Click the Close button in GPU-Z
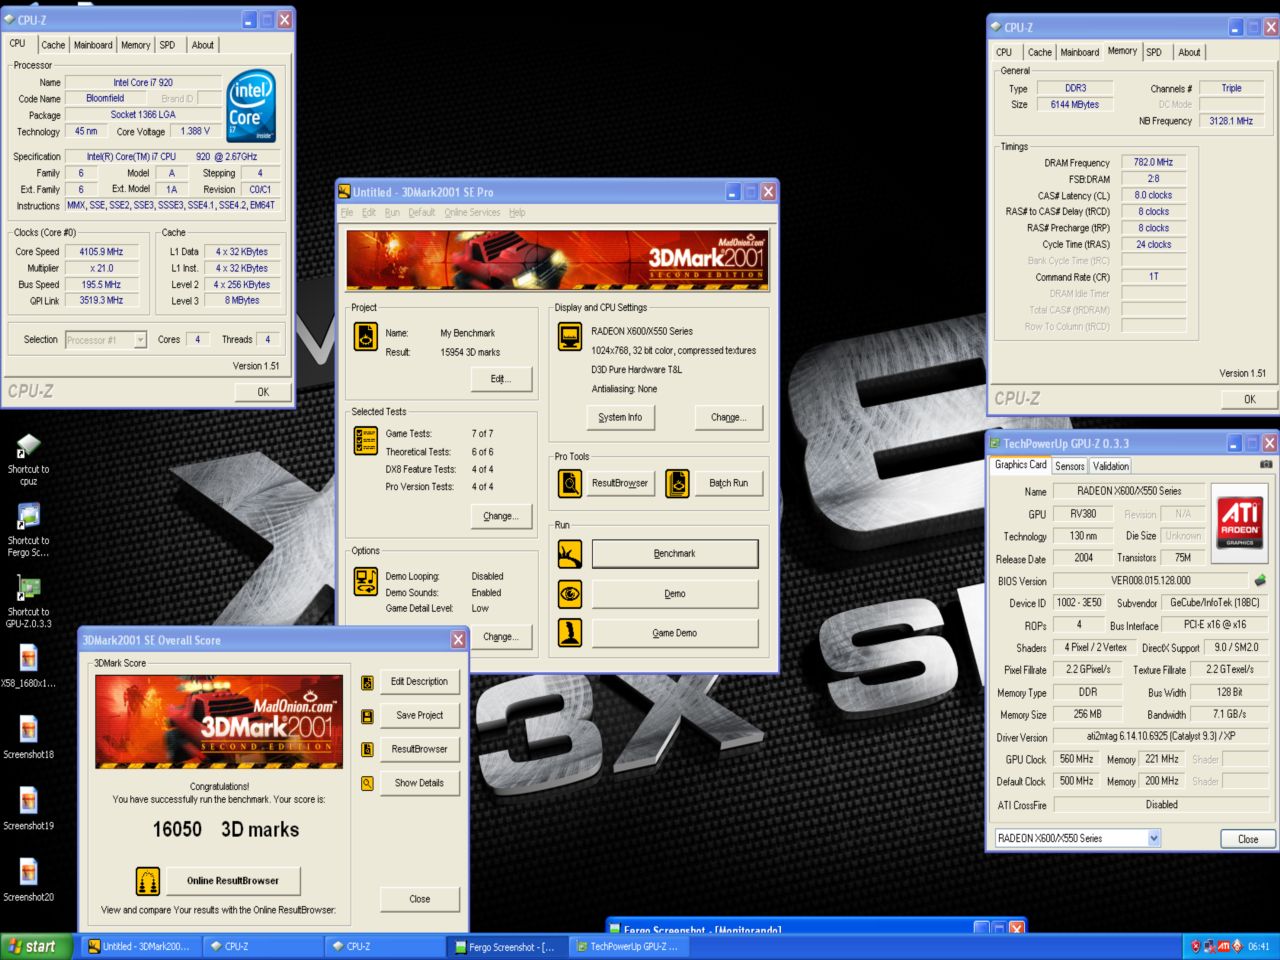 click(x=1248, y=839)
